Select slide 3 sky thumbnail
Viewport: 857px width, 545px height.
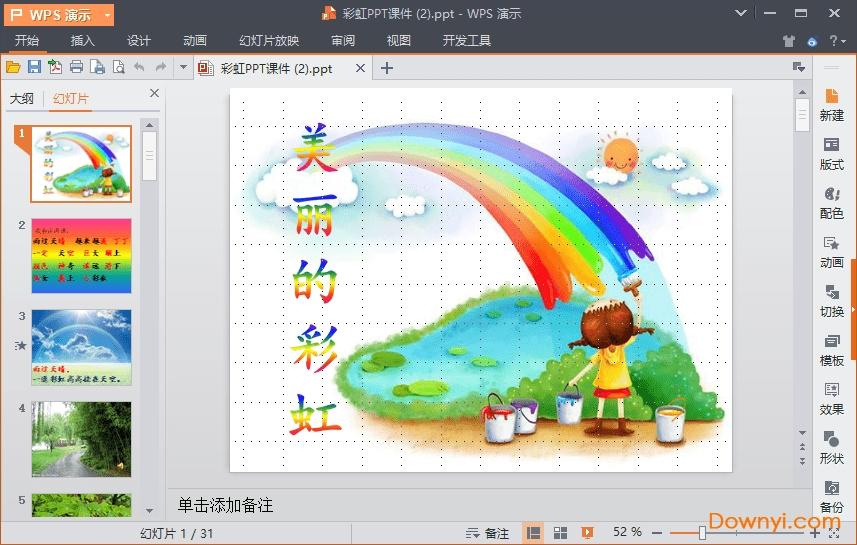click(x=81, y=348)
